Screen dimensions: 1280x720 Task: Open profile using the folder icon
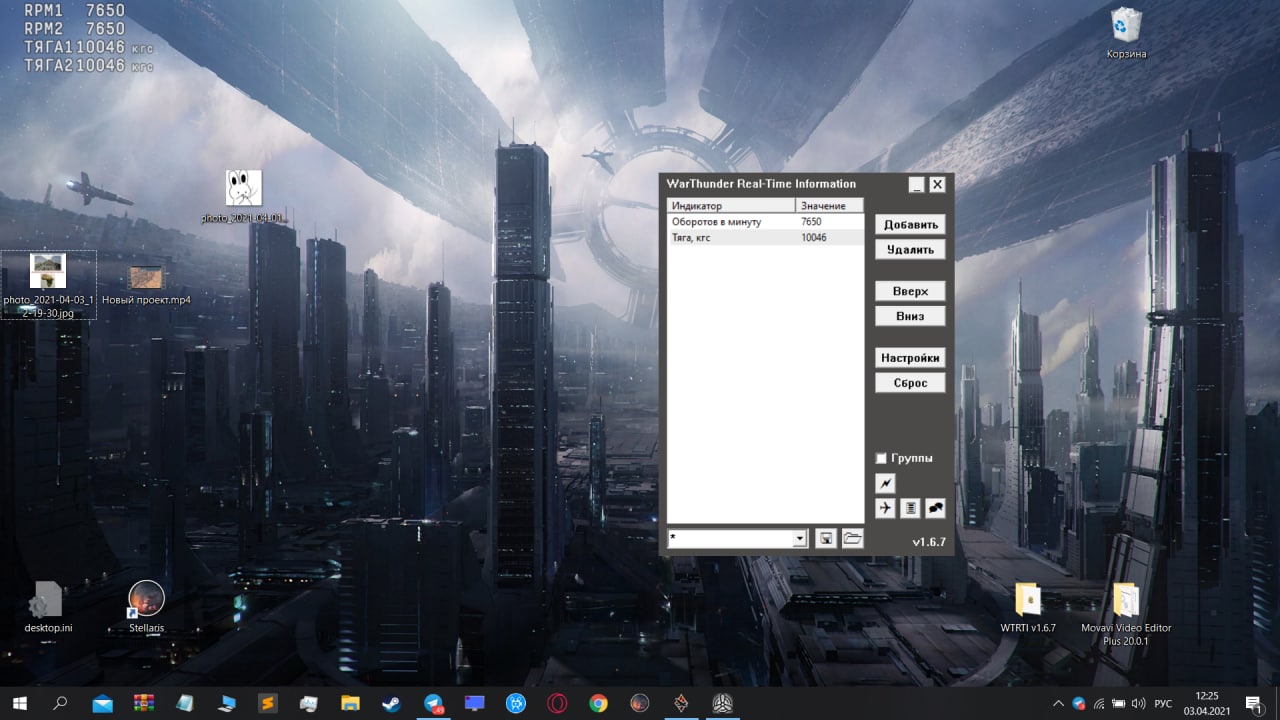click(852, 539)
